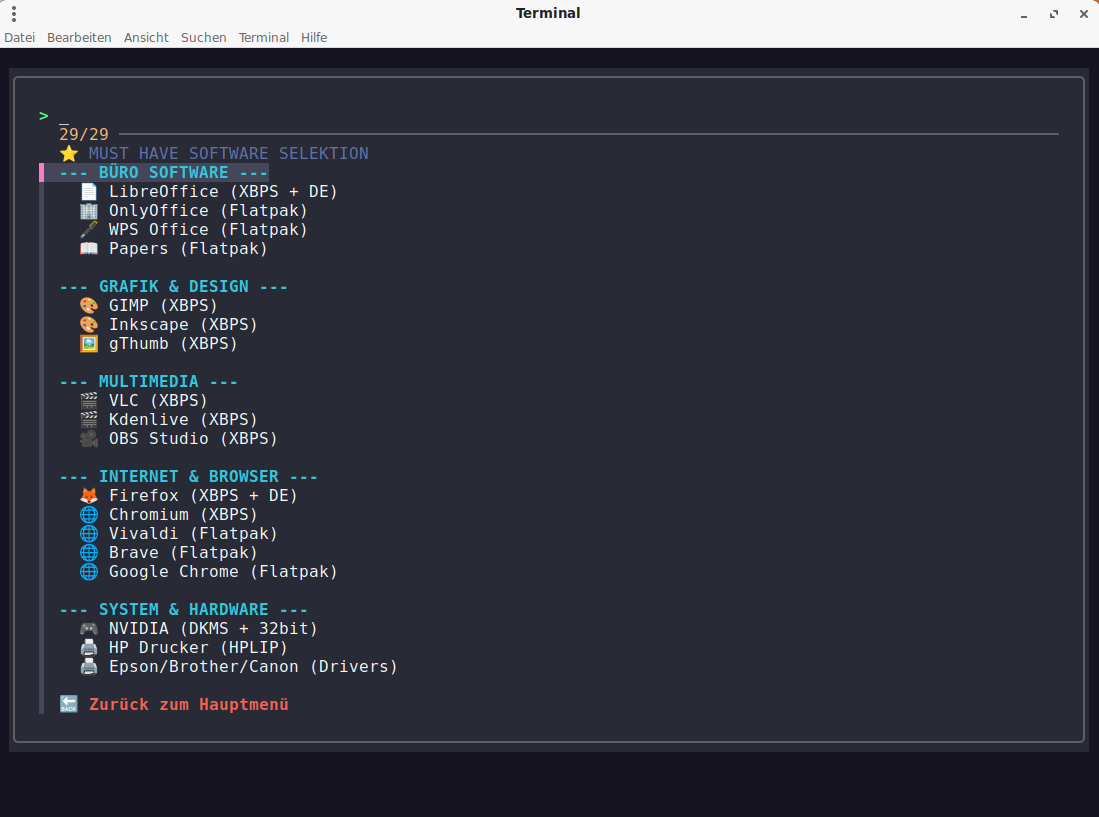Select Epson/Brother/Canon (Drivers) entry
The height and width of the screenshot is (817, 1099).
pos(253,666)
